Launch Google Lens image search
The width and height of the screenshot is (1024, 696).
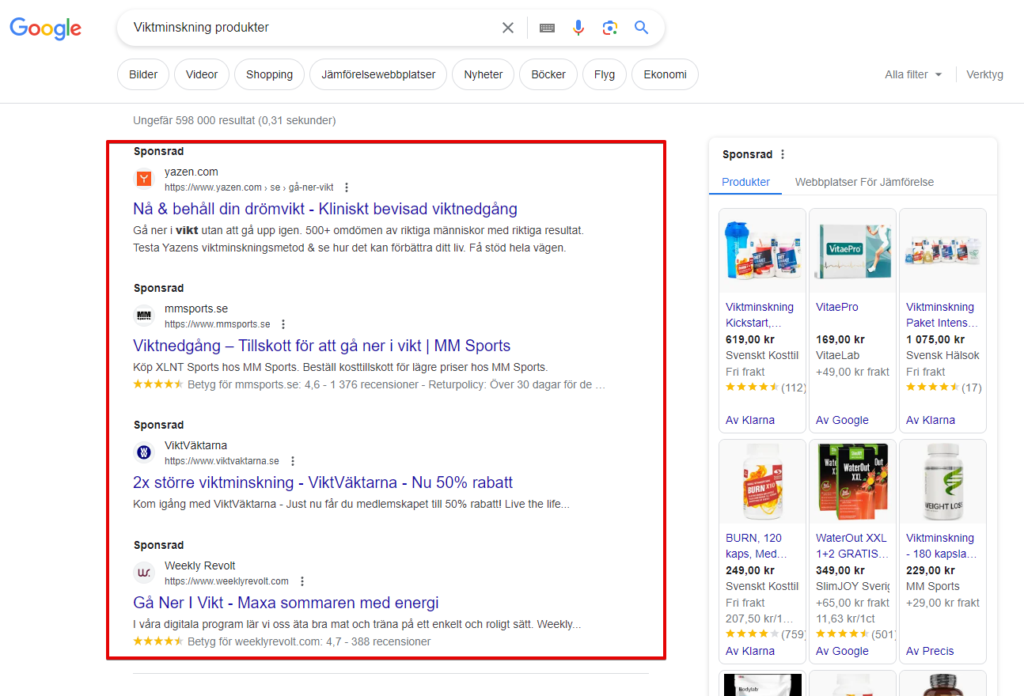[x=610, y=27]
